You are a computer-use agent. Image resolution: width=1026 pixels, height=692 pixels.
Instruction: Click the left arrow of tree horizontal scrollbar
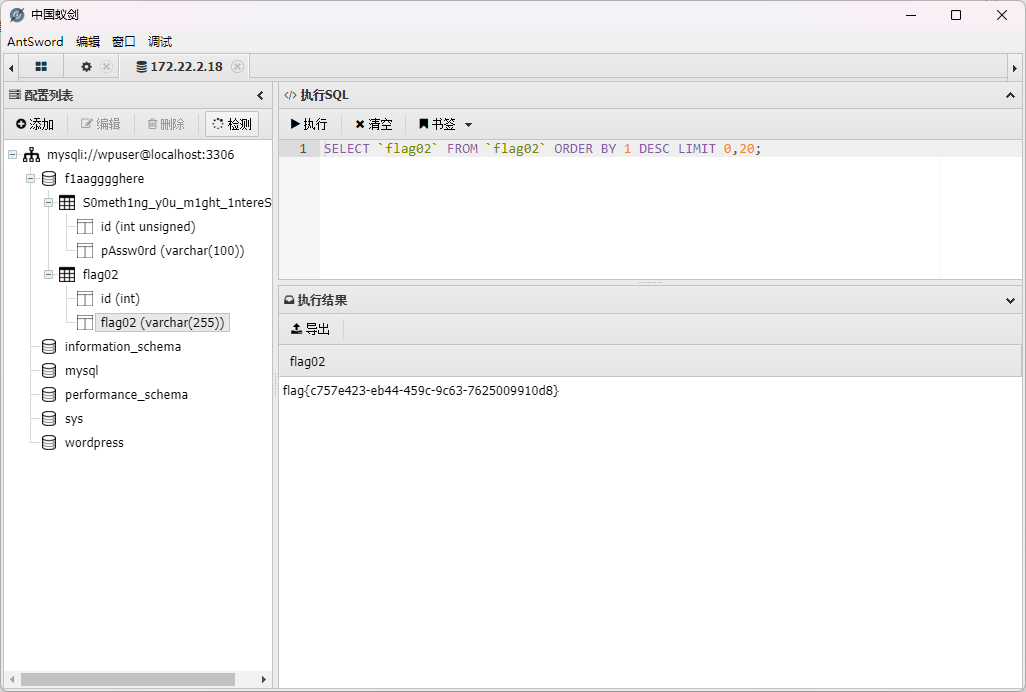[11, 680]
